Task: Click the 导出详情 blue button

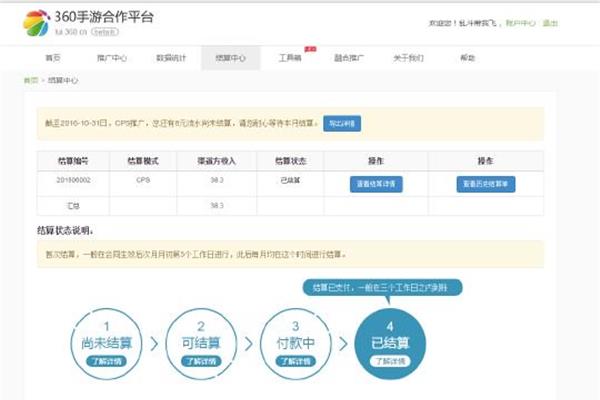Action: [x=342, y=124]
